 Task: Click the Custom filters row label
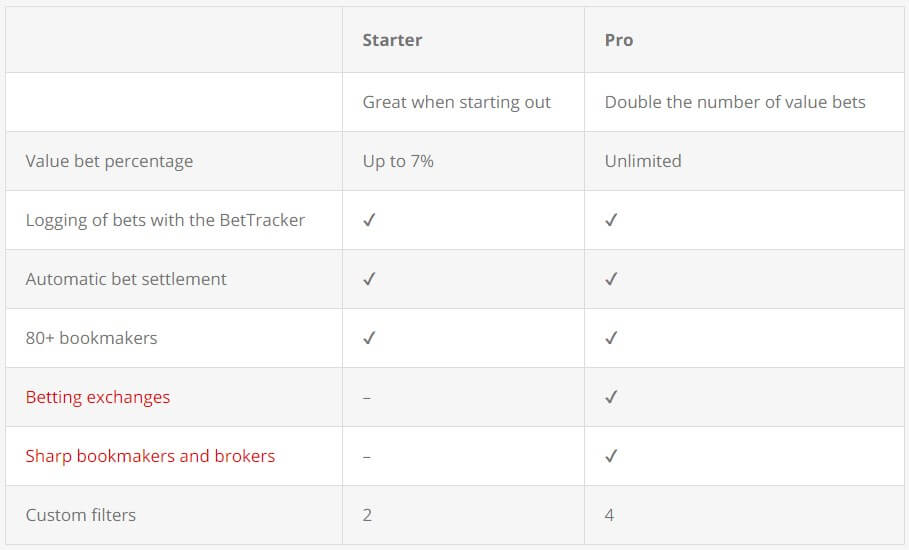[81, 515]
